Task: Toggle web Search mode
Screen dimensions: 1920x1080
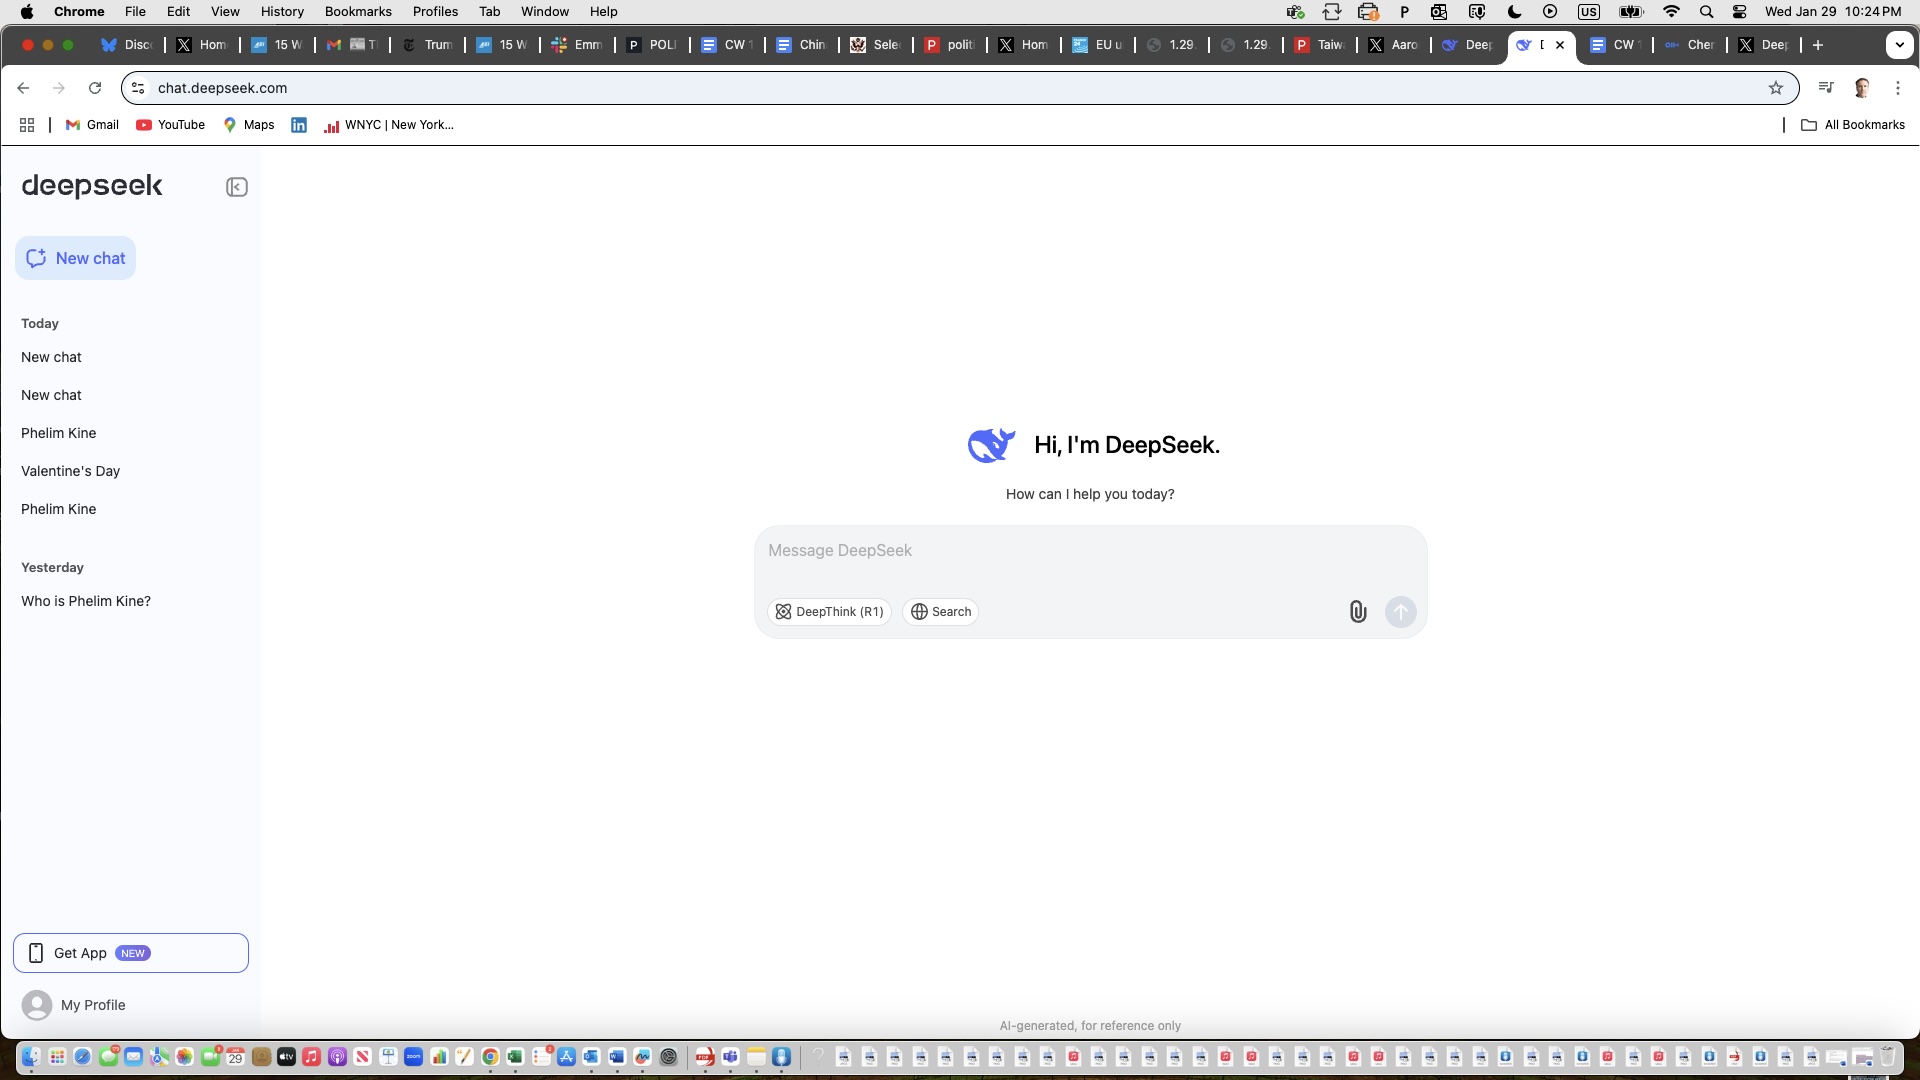Action: 940,611
